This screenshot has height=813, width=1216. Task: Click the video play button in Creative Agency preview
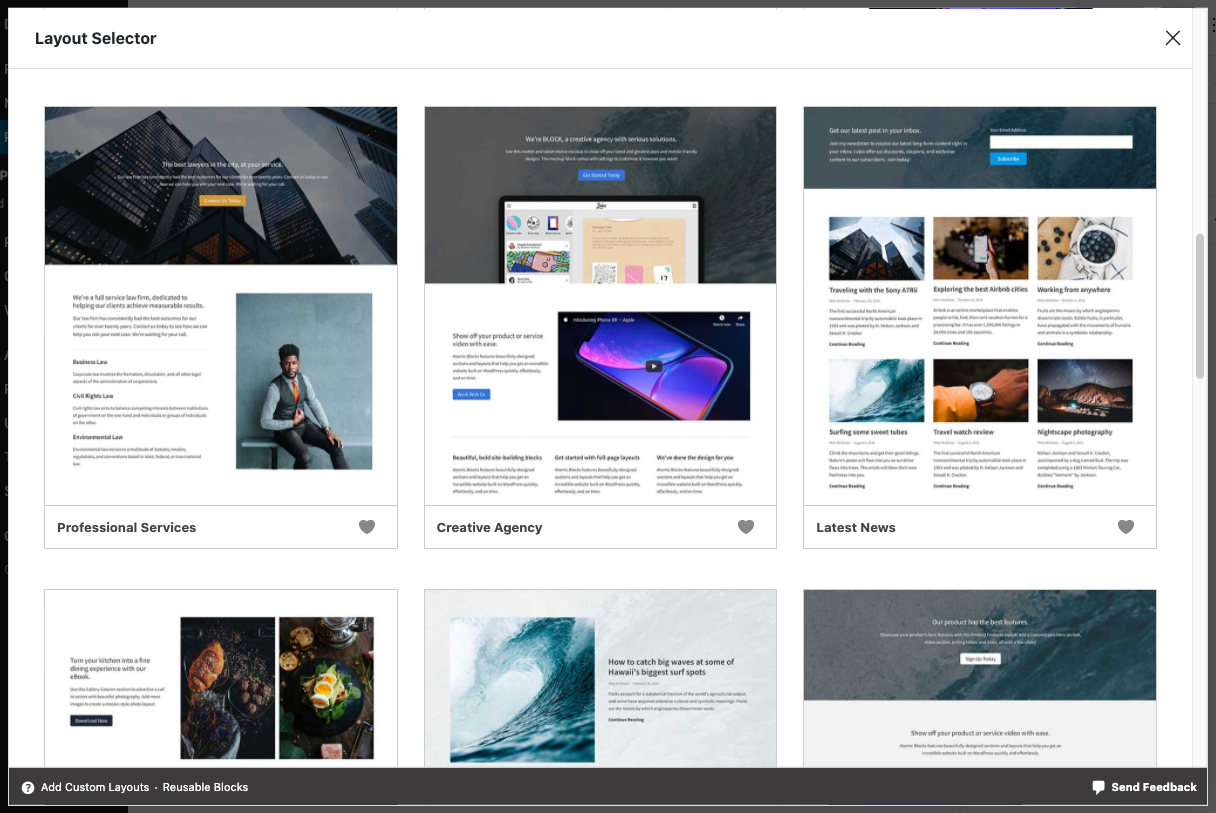653,366
